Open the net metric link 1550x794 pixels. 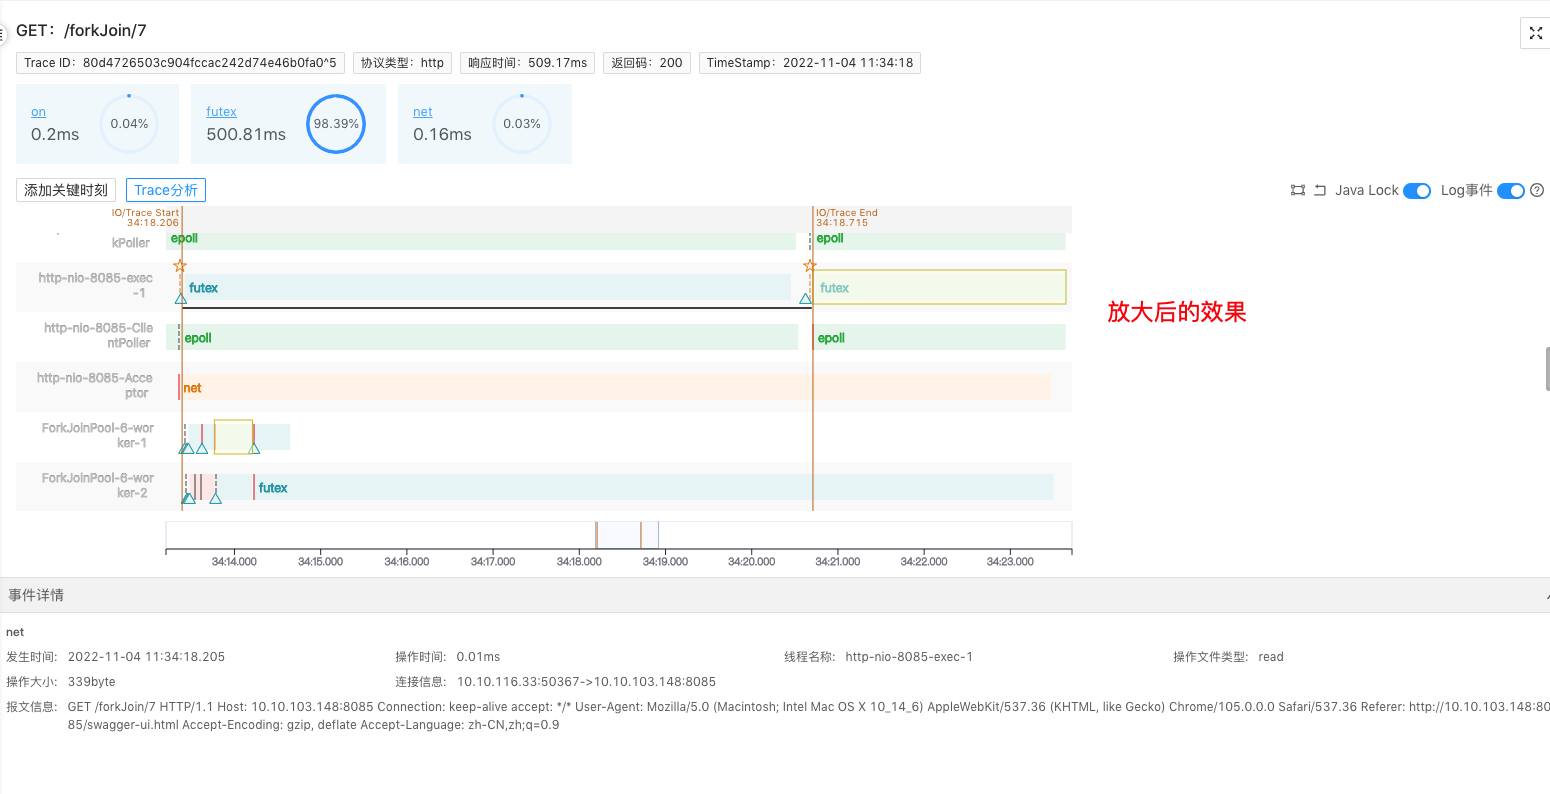click(422, 112)
